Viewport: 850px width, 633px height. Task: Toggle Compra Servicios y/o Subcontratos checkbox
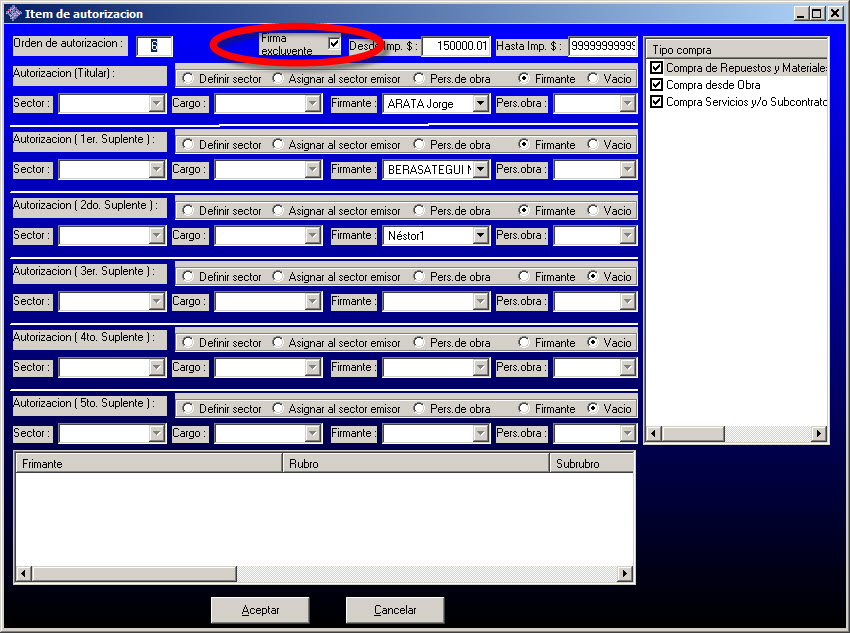(657, 102)
